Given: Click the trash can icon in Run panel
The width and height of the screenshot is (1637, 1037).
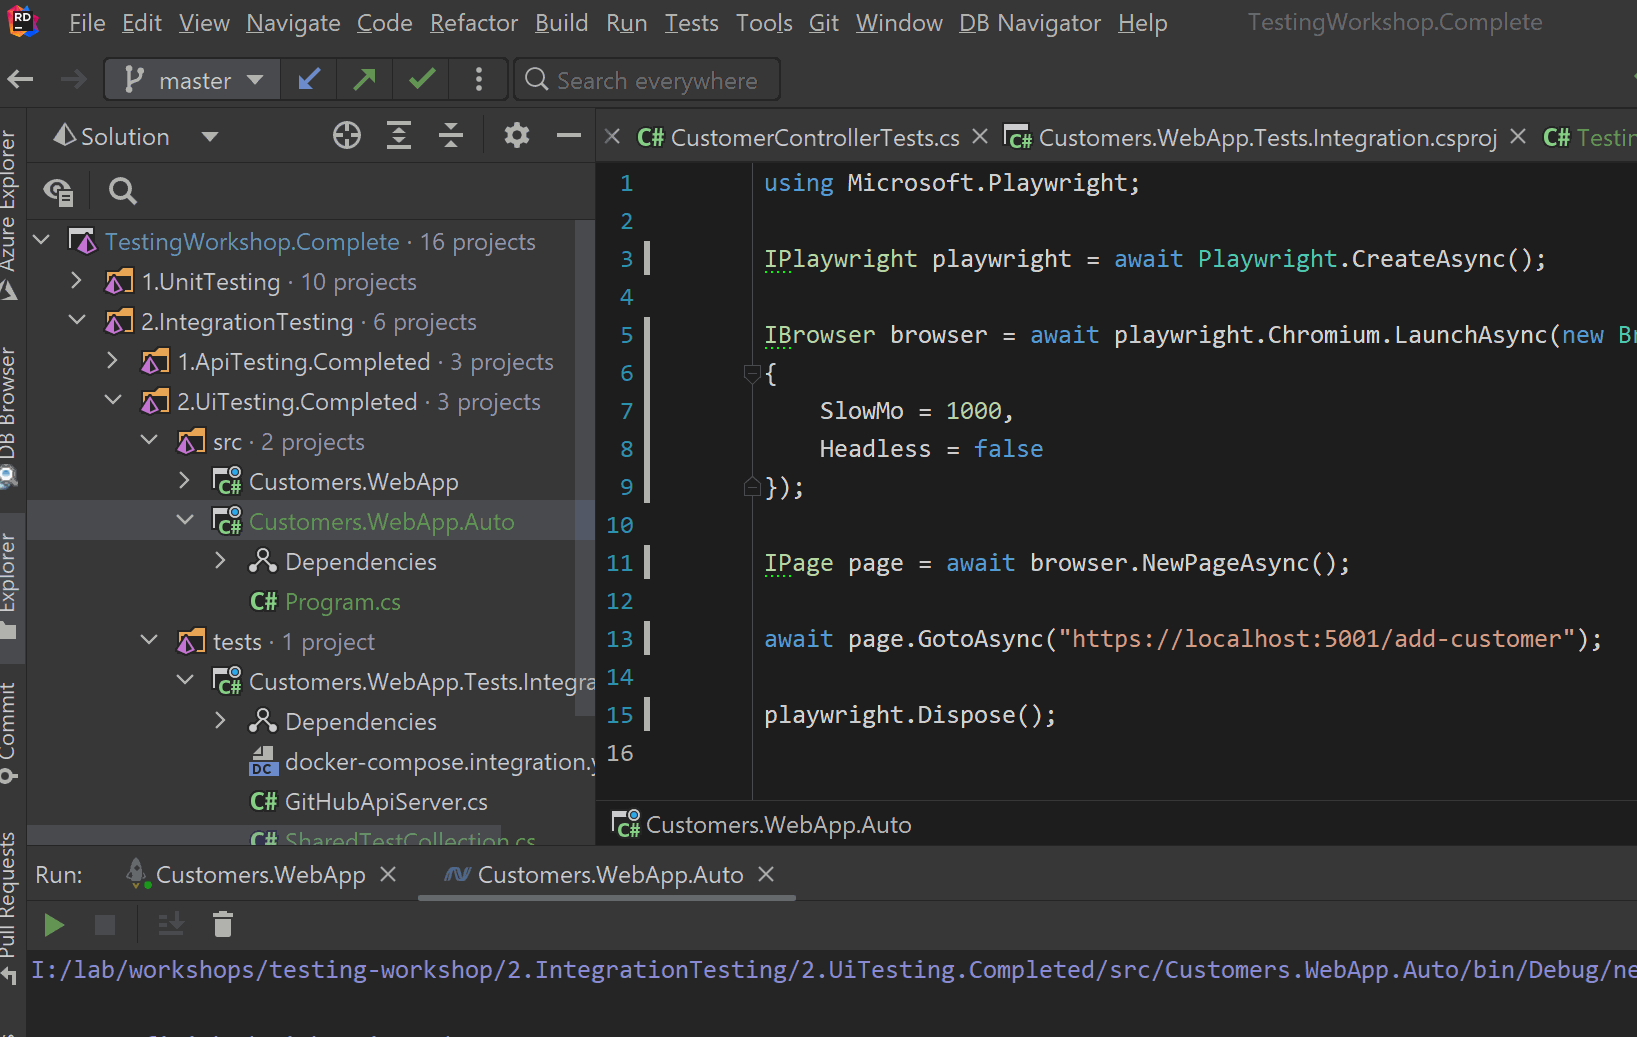Looking at the screenshot, I should coord(223,925).
